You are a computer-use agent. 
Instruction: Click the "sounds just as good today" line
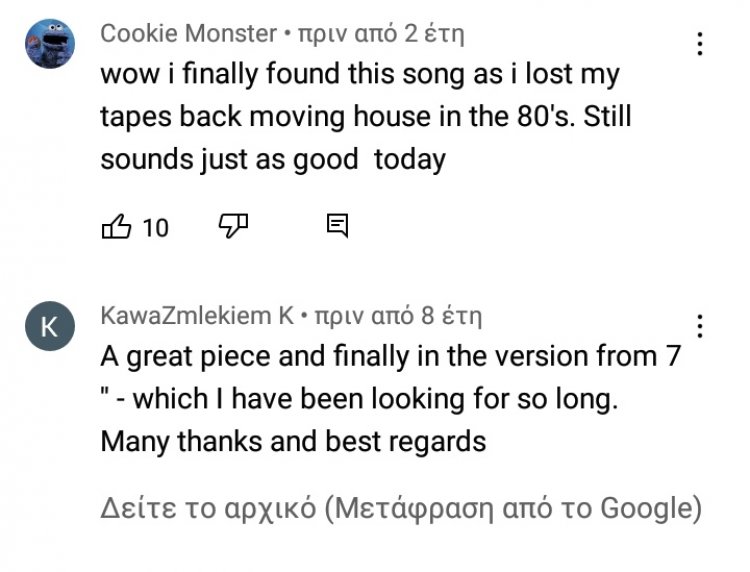(272, 160)
